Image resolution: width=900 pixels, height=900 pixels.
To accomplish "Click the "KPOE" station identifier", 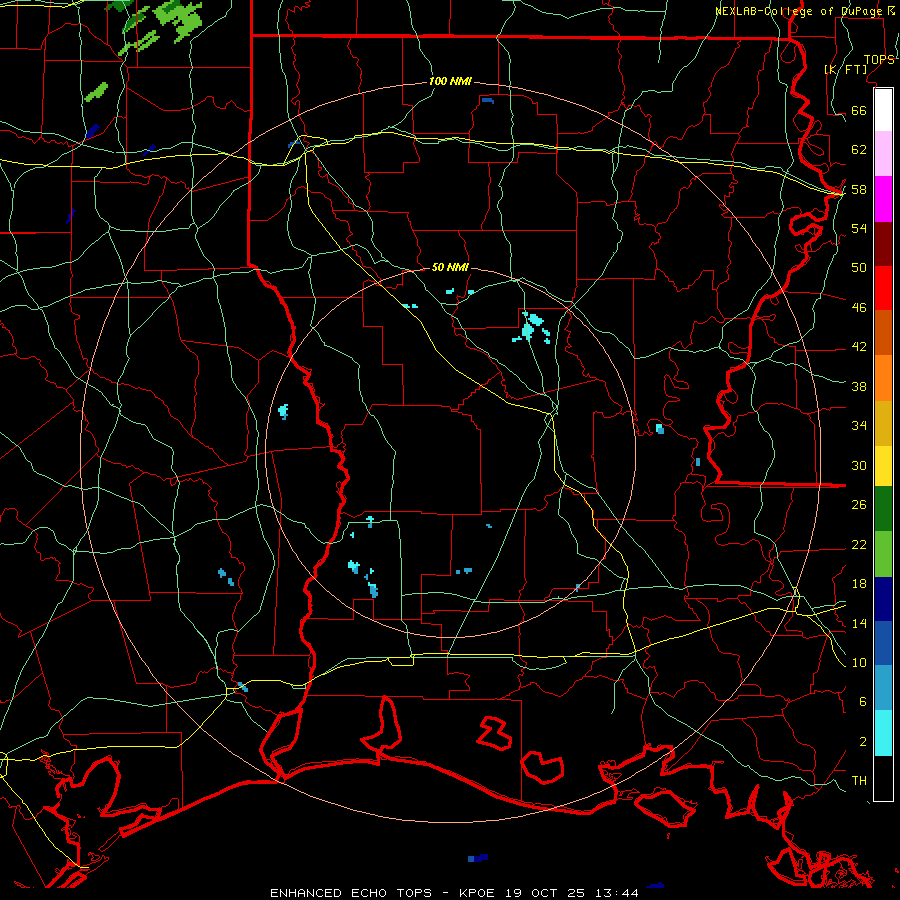I will (479, 893).
